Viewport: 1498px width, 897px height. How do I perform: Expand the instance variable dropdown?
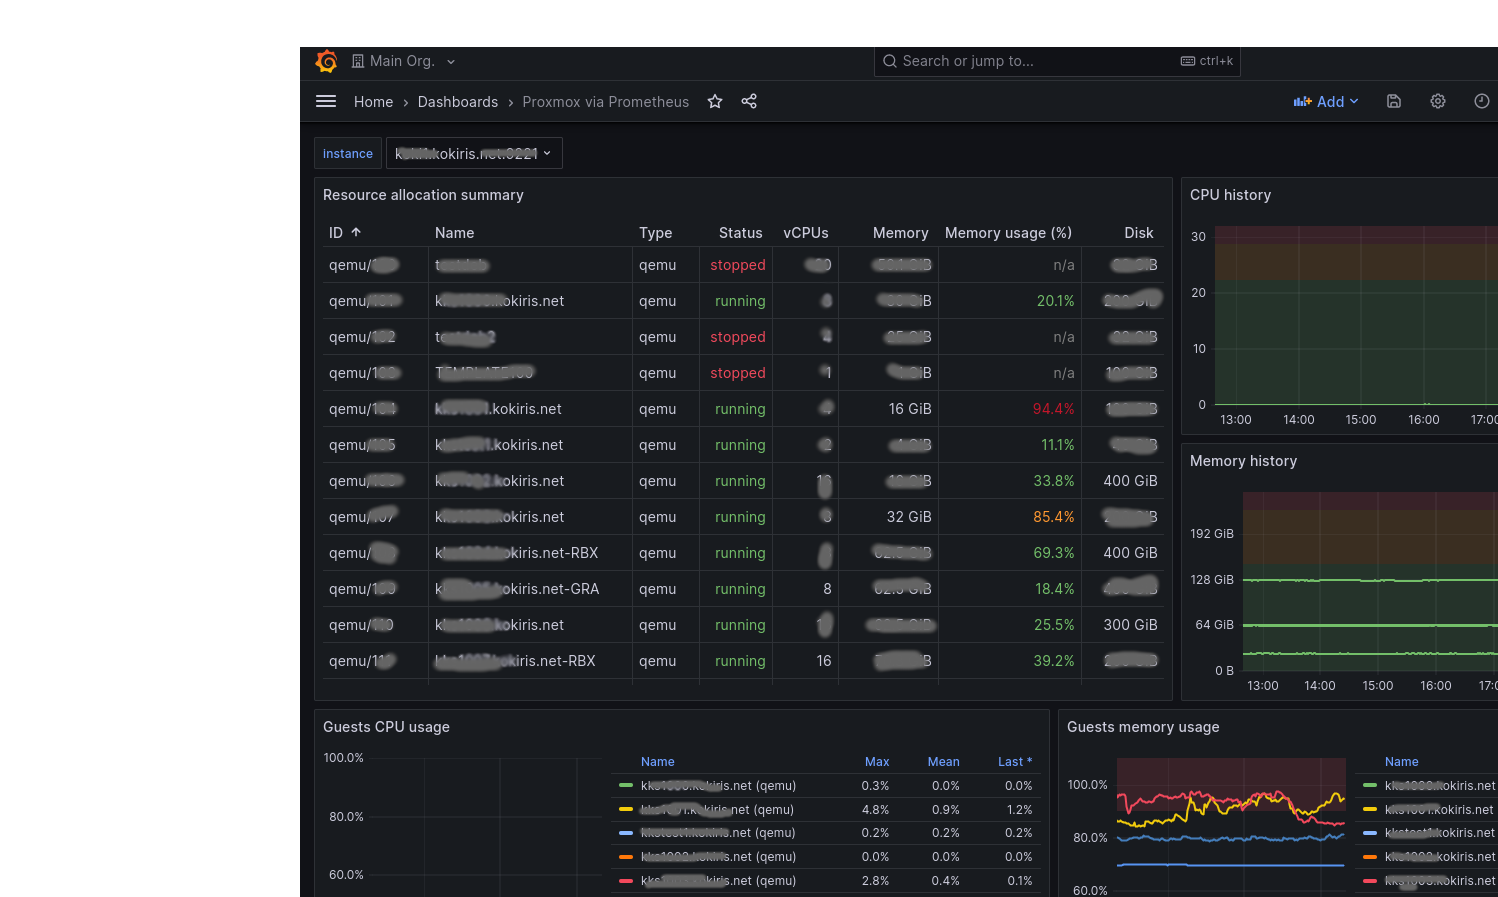click(474, 153)
